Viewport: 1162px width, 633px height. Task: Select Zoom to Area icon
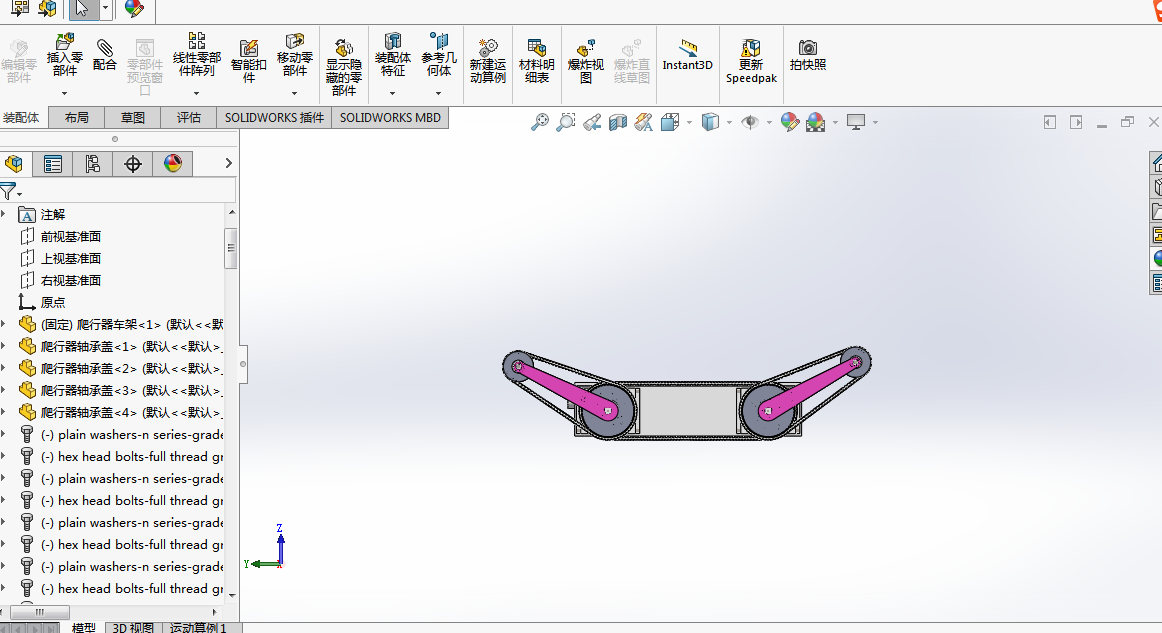tap(565, 122)
